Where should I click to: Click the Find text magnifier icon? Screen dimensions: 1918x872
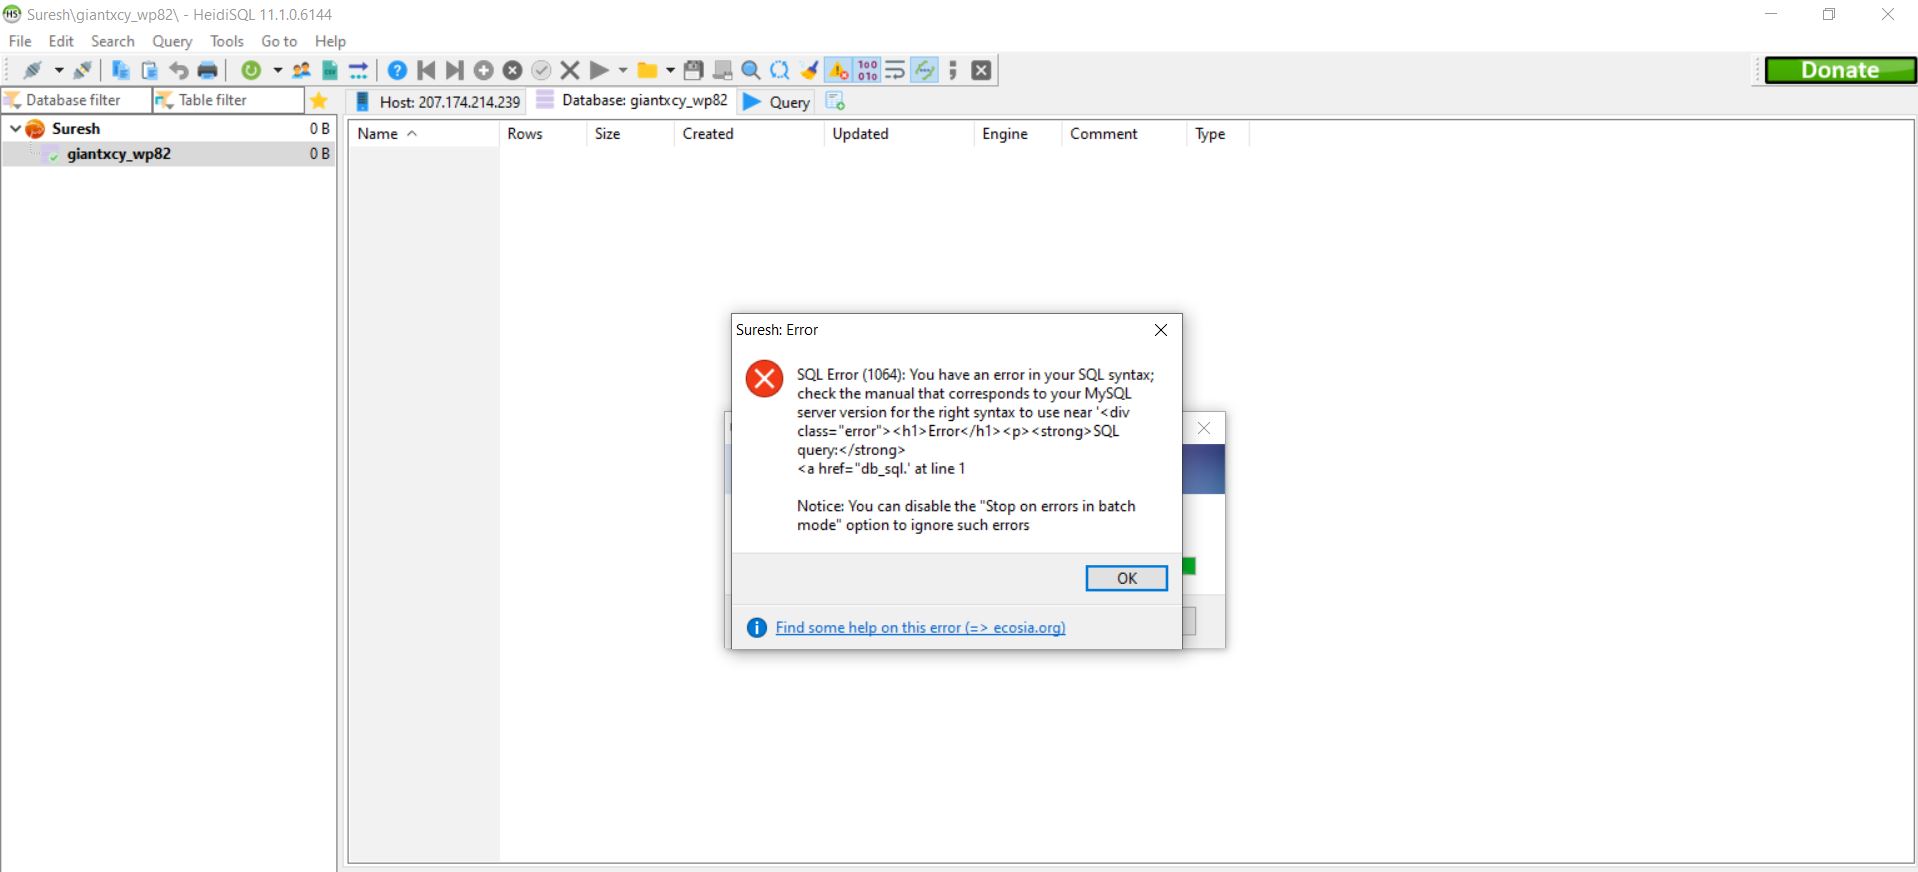click(751, 70)
